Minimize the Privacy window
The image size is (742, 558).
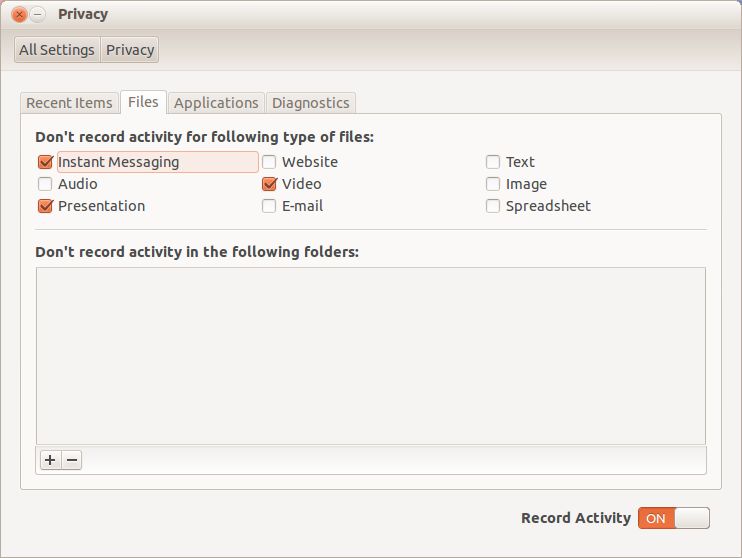(x=38, y=15)
